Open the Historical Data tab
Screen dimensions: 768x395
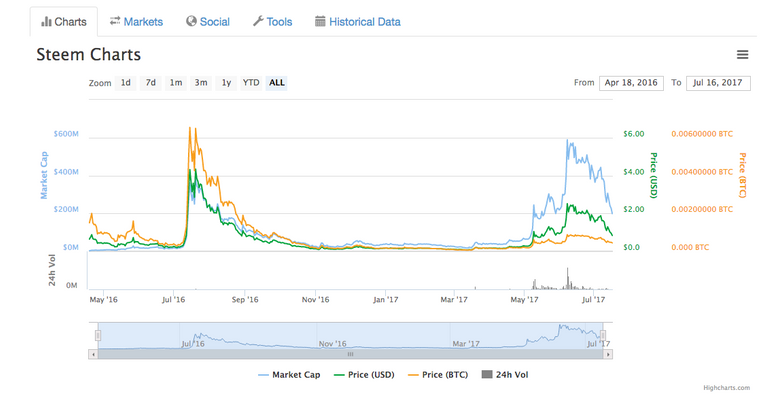point(358,22)
